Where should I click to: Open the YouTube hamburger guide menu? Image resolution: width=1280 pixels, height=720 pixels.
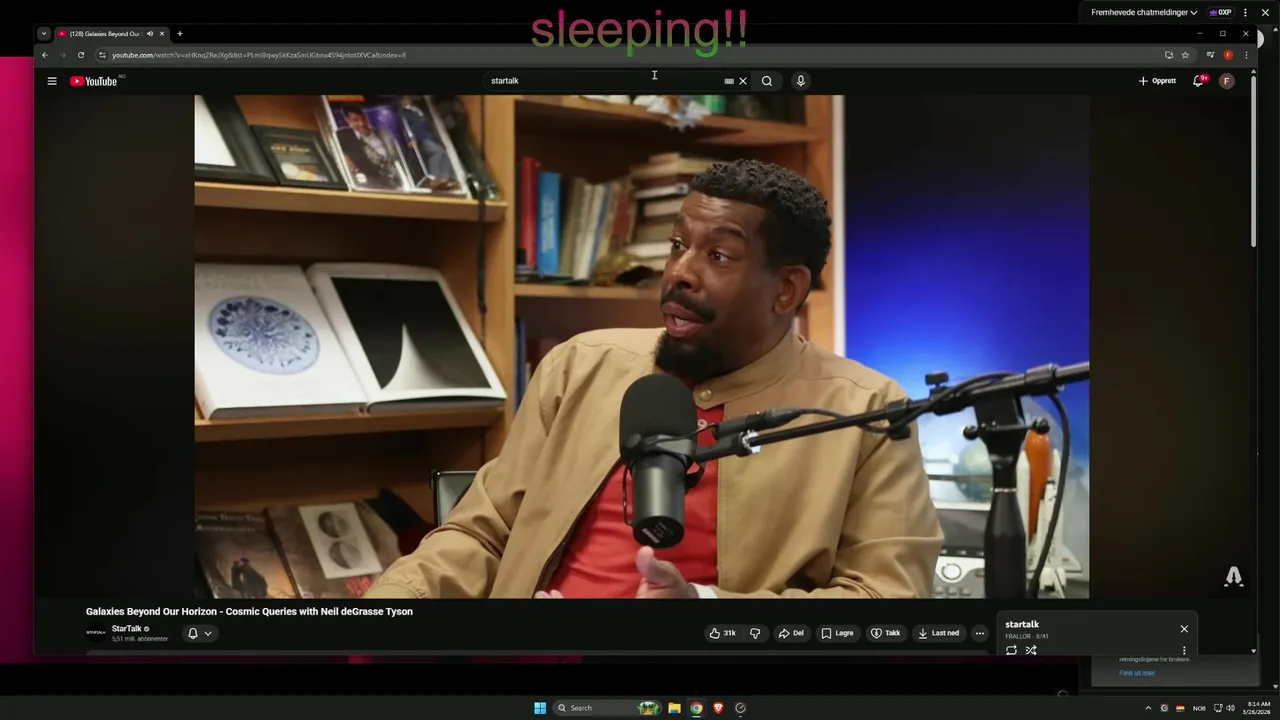point(52,81)
